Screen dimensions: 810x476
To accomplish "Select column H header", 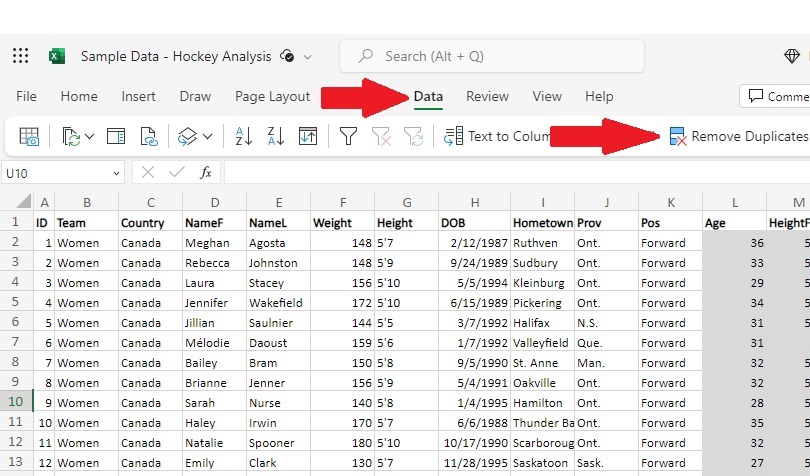I will [475, 202].
